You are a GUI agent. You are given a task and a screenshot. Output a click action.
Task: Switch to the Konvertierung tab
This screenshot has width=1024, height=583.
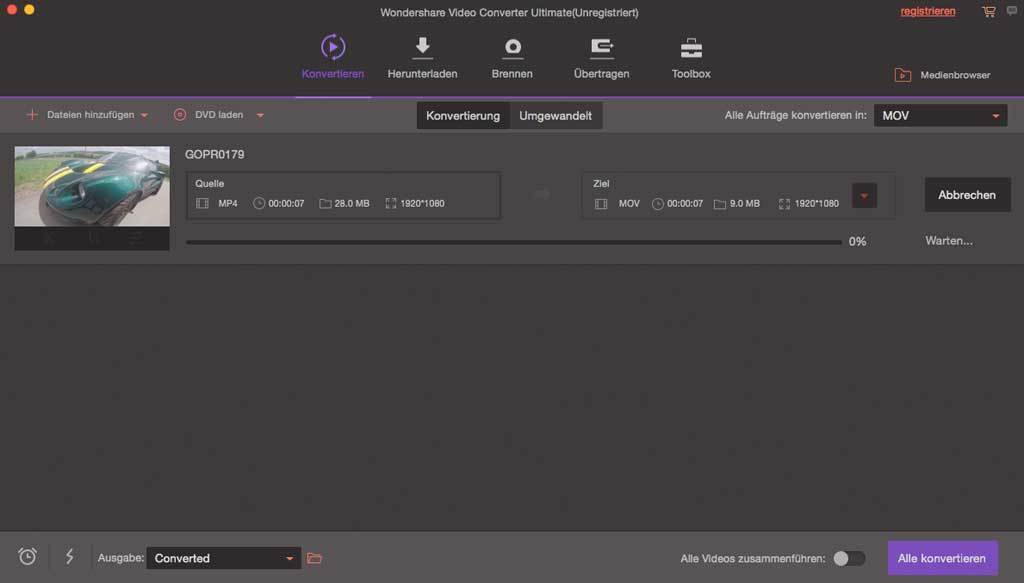(463, 116)
